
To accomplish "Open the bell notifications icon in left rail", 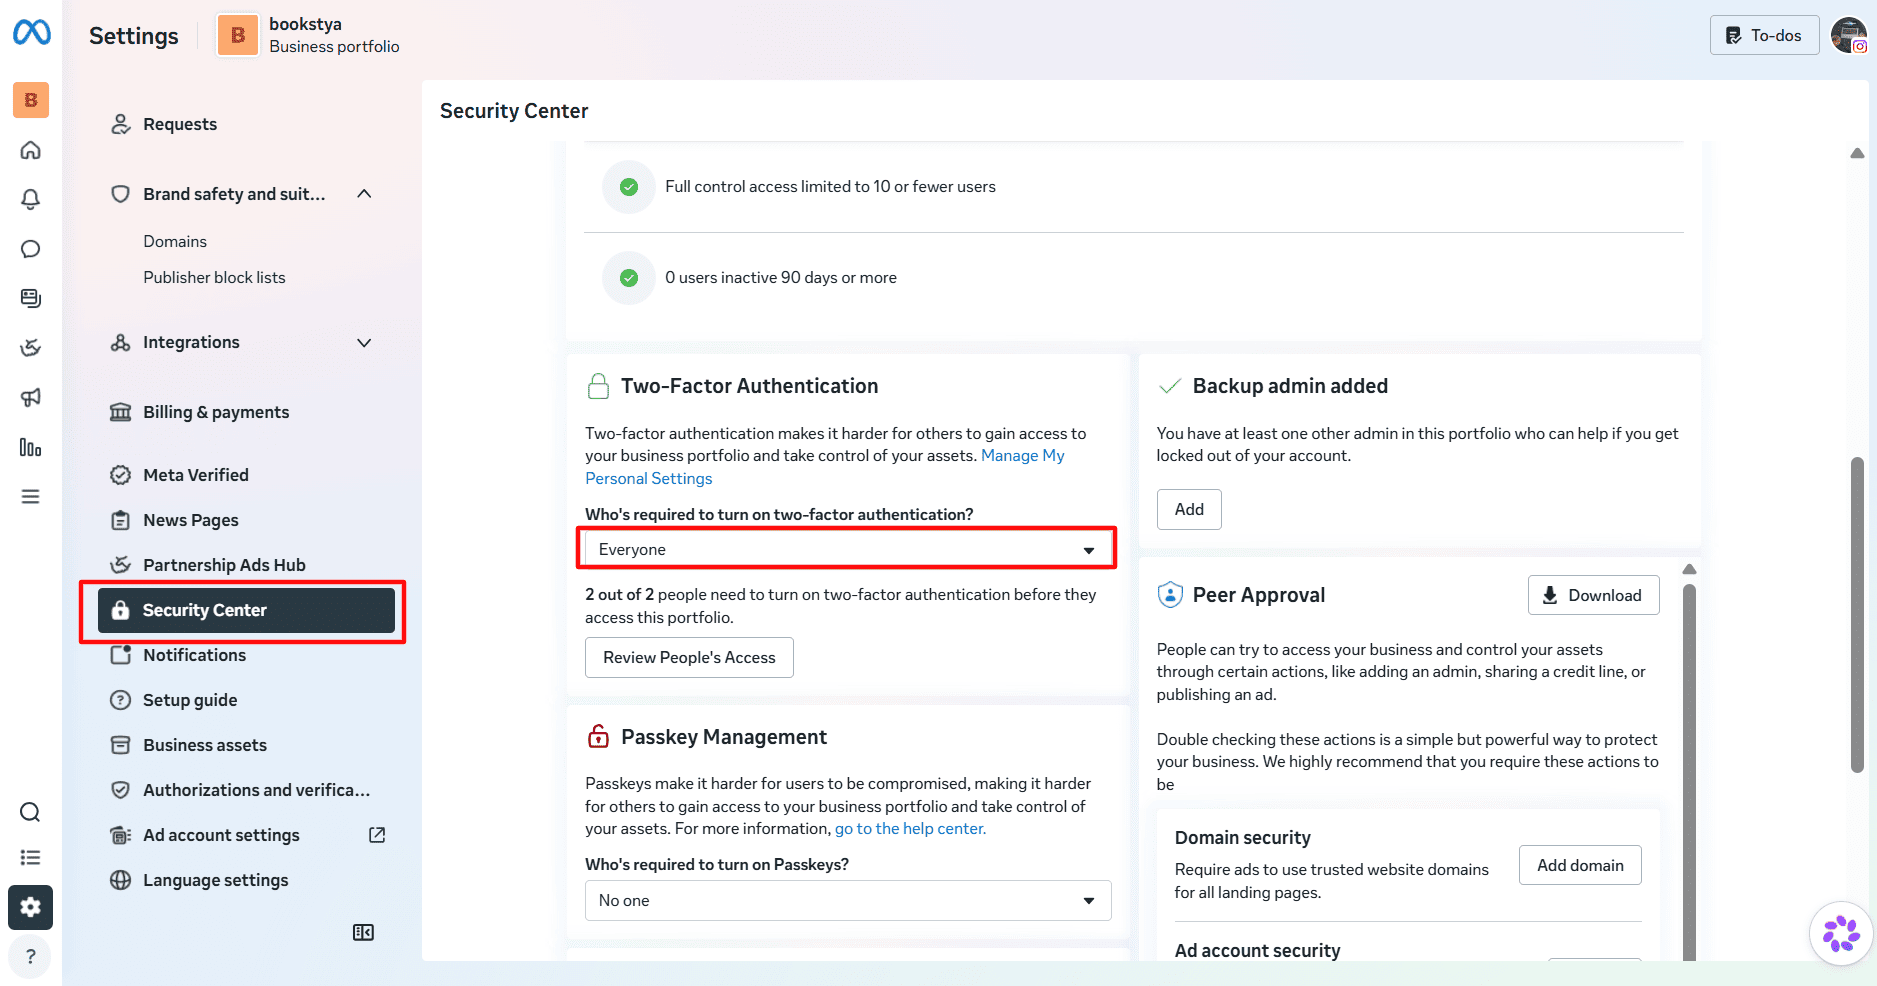I will pos(31,199).
